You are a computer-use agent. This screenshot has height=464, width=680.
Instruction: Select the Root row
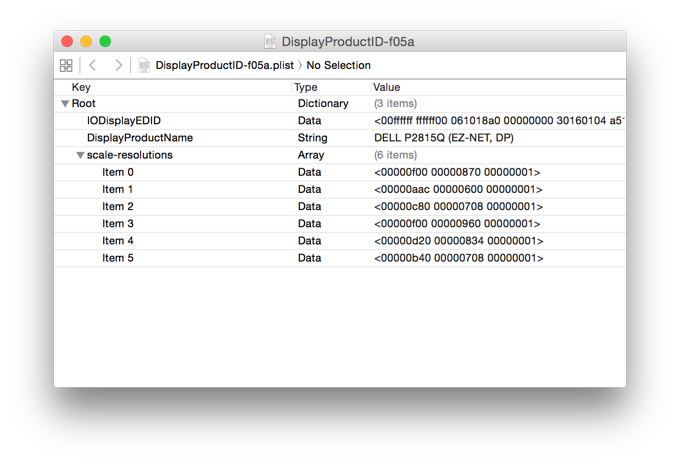pyautogui.click(x=340, y=104)
